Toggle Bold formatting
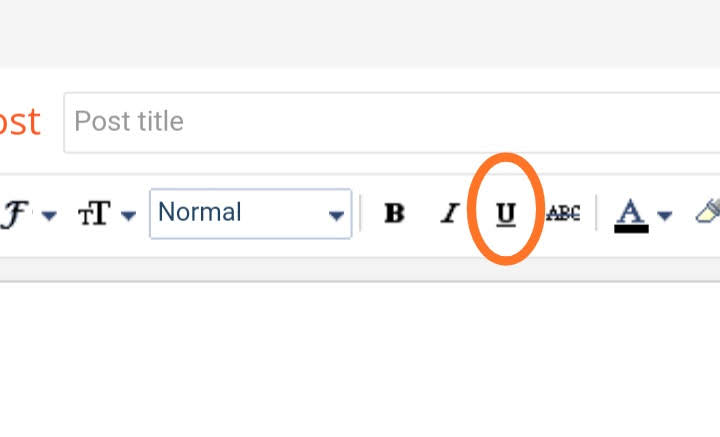720x437 pixels. coord(395,213)
